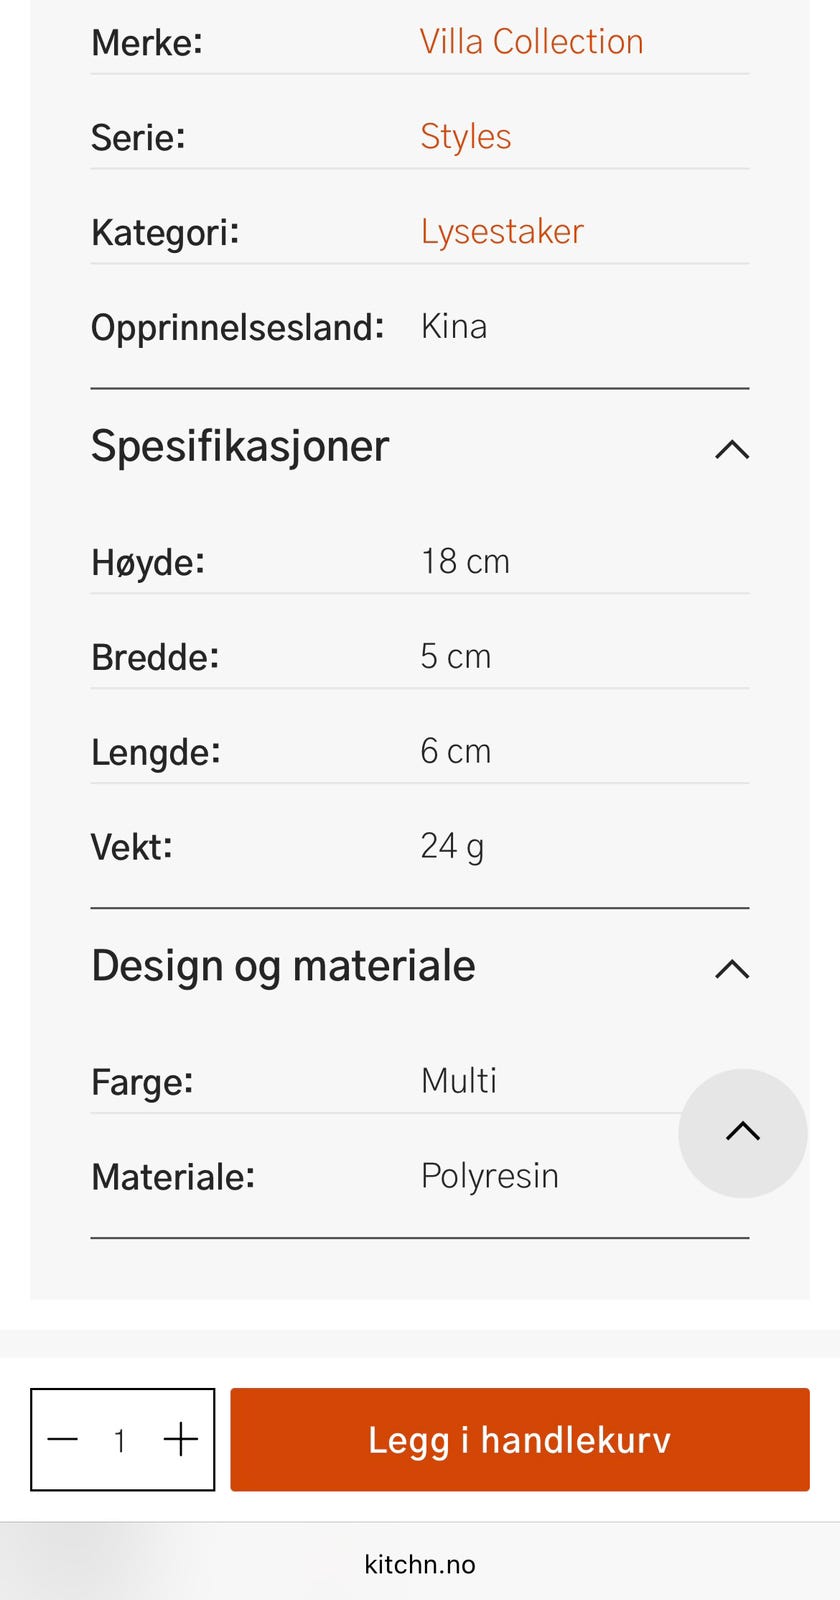
Task: Tap the kitchn.no address bar
Action: point(420,1564)
